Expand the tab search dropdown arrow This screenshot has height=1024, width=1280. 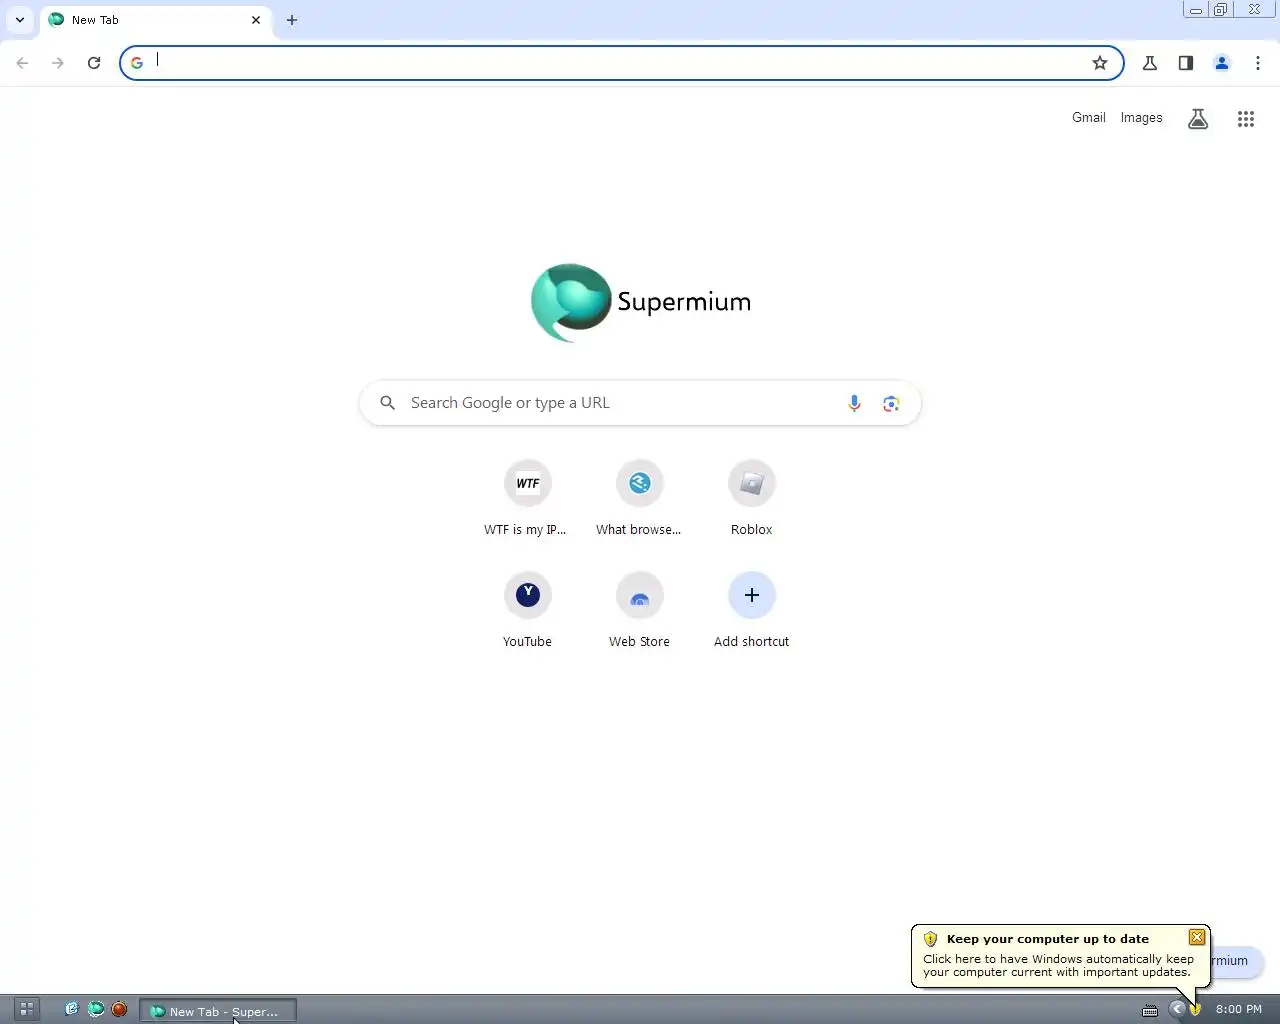tap(20, 20)
